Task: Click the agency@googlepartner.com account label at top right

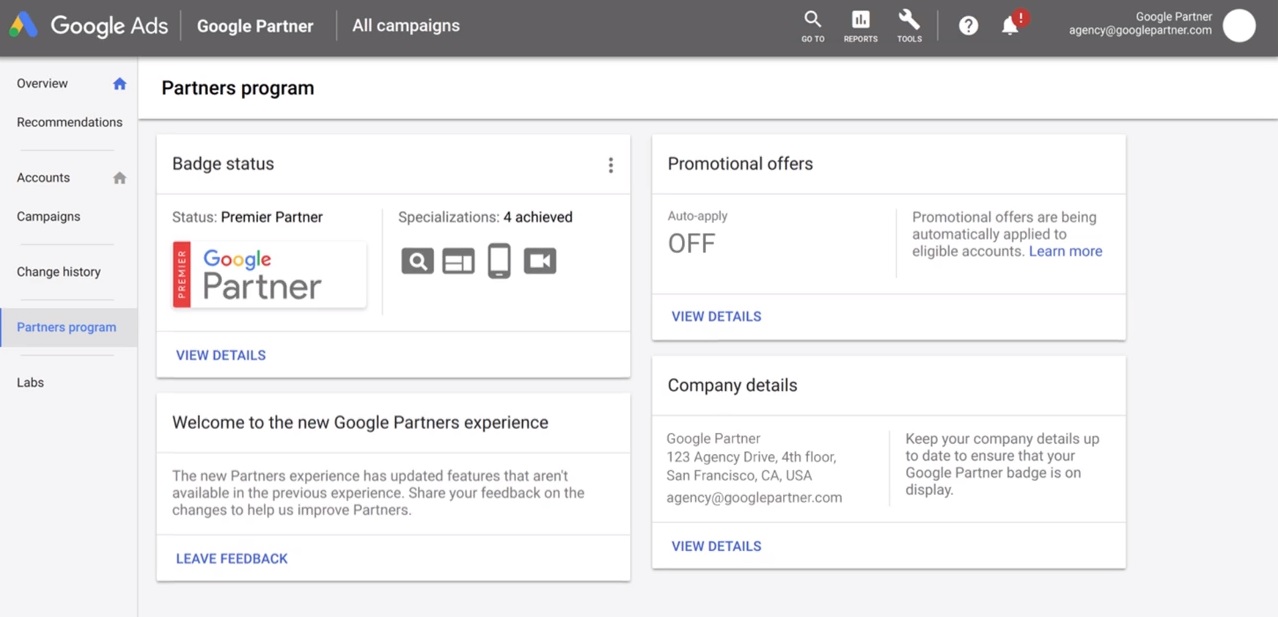Action: (x=1140, y=30)
